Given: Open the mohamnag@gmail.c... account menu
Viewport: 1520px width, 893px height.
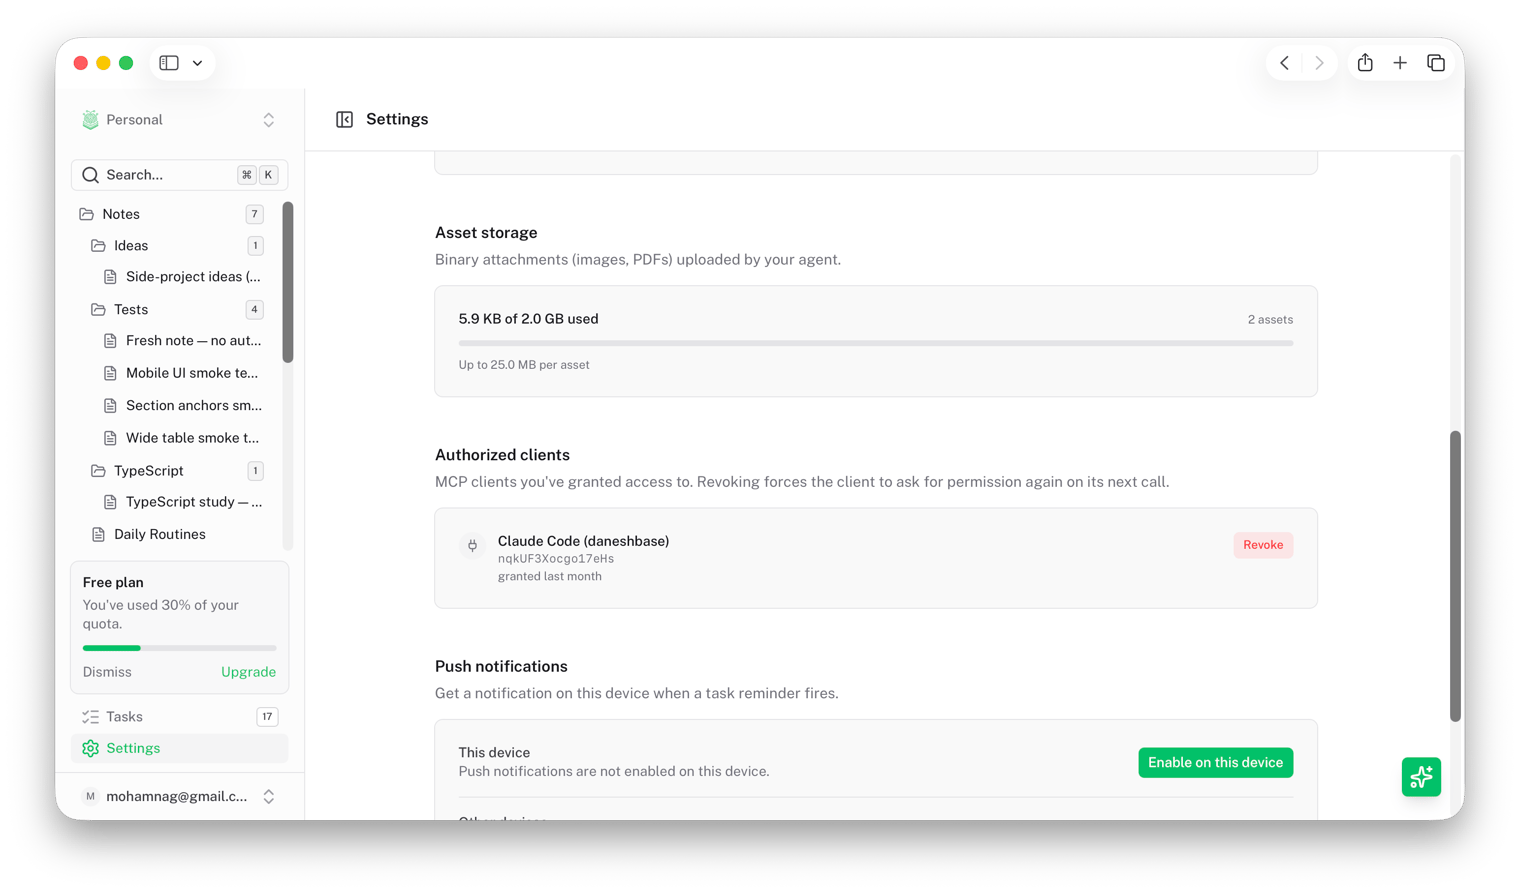Looking at the screenshot, I should tap(179, 797).
